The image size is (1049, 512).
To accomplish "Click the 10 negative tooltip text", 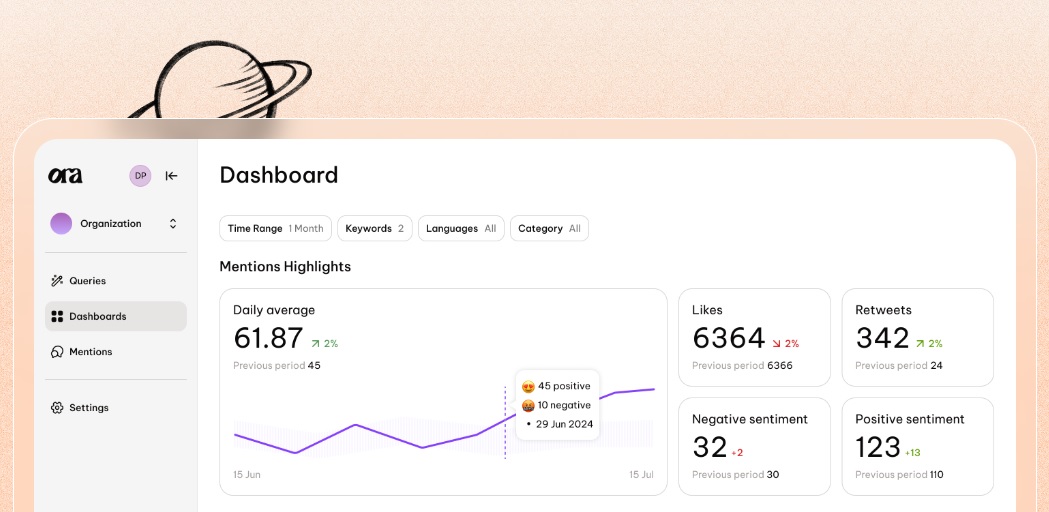I will pyautogui.click(x=564, y=405).
